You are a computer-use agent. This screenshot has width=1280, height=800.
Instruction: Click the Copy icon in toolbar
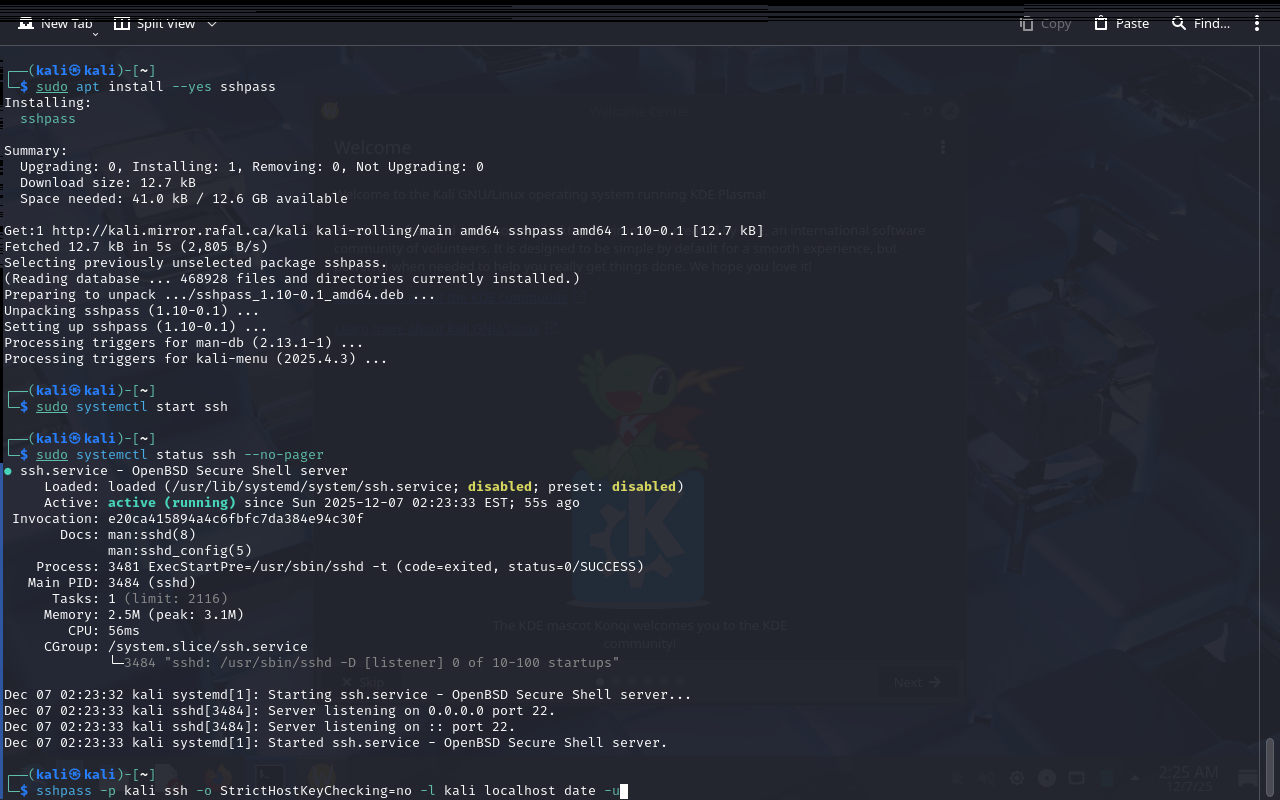point(1027,23)
